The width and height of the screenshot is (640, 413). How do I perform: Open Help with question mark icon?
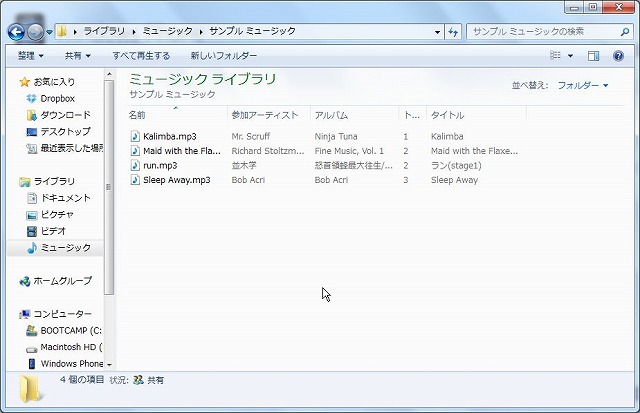(x=618, y=56)
